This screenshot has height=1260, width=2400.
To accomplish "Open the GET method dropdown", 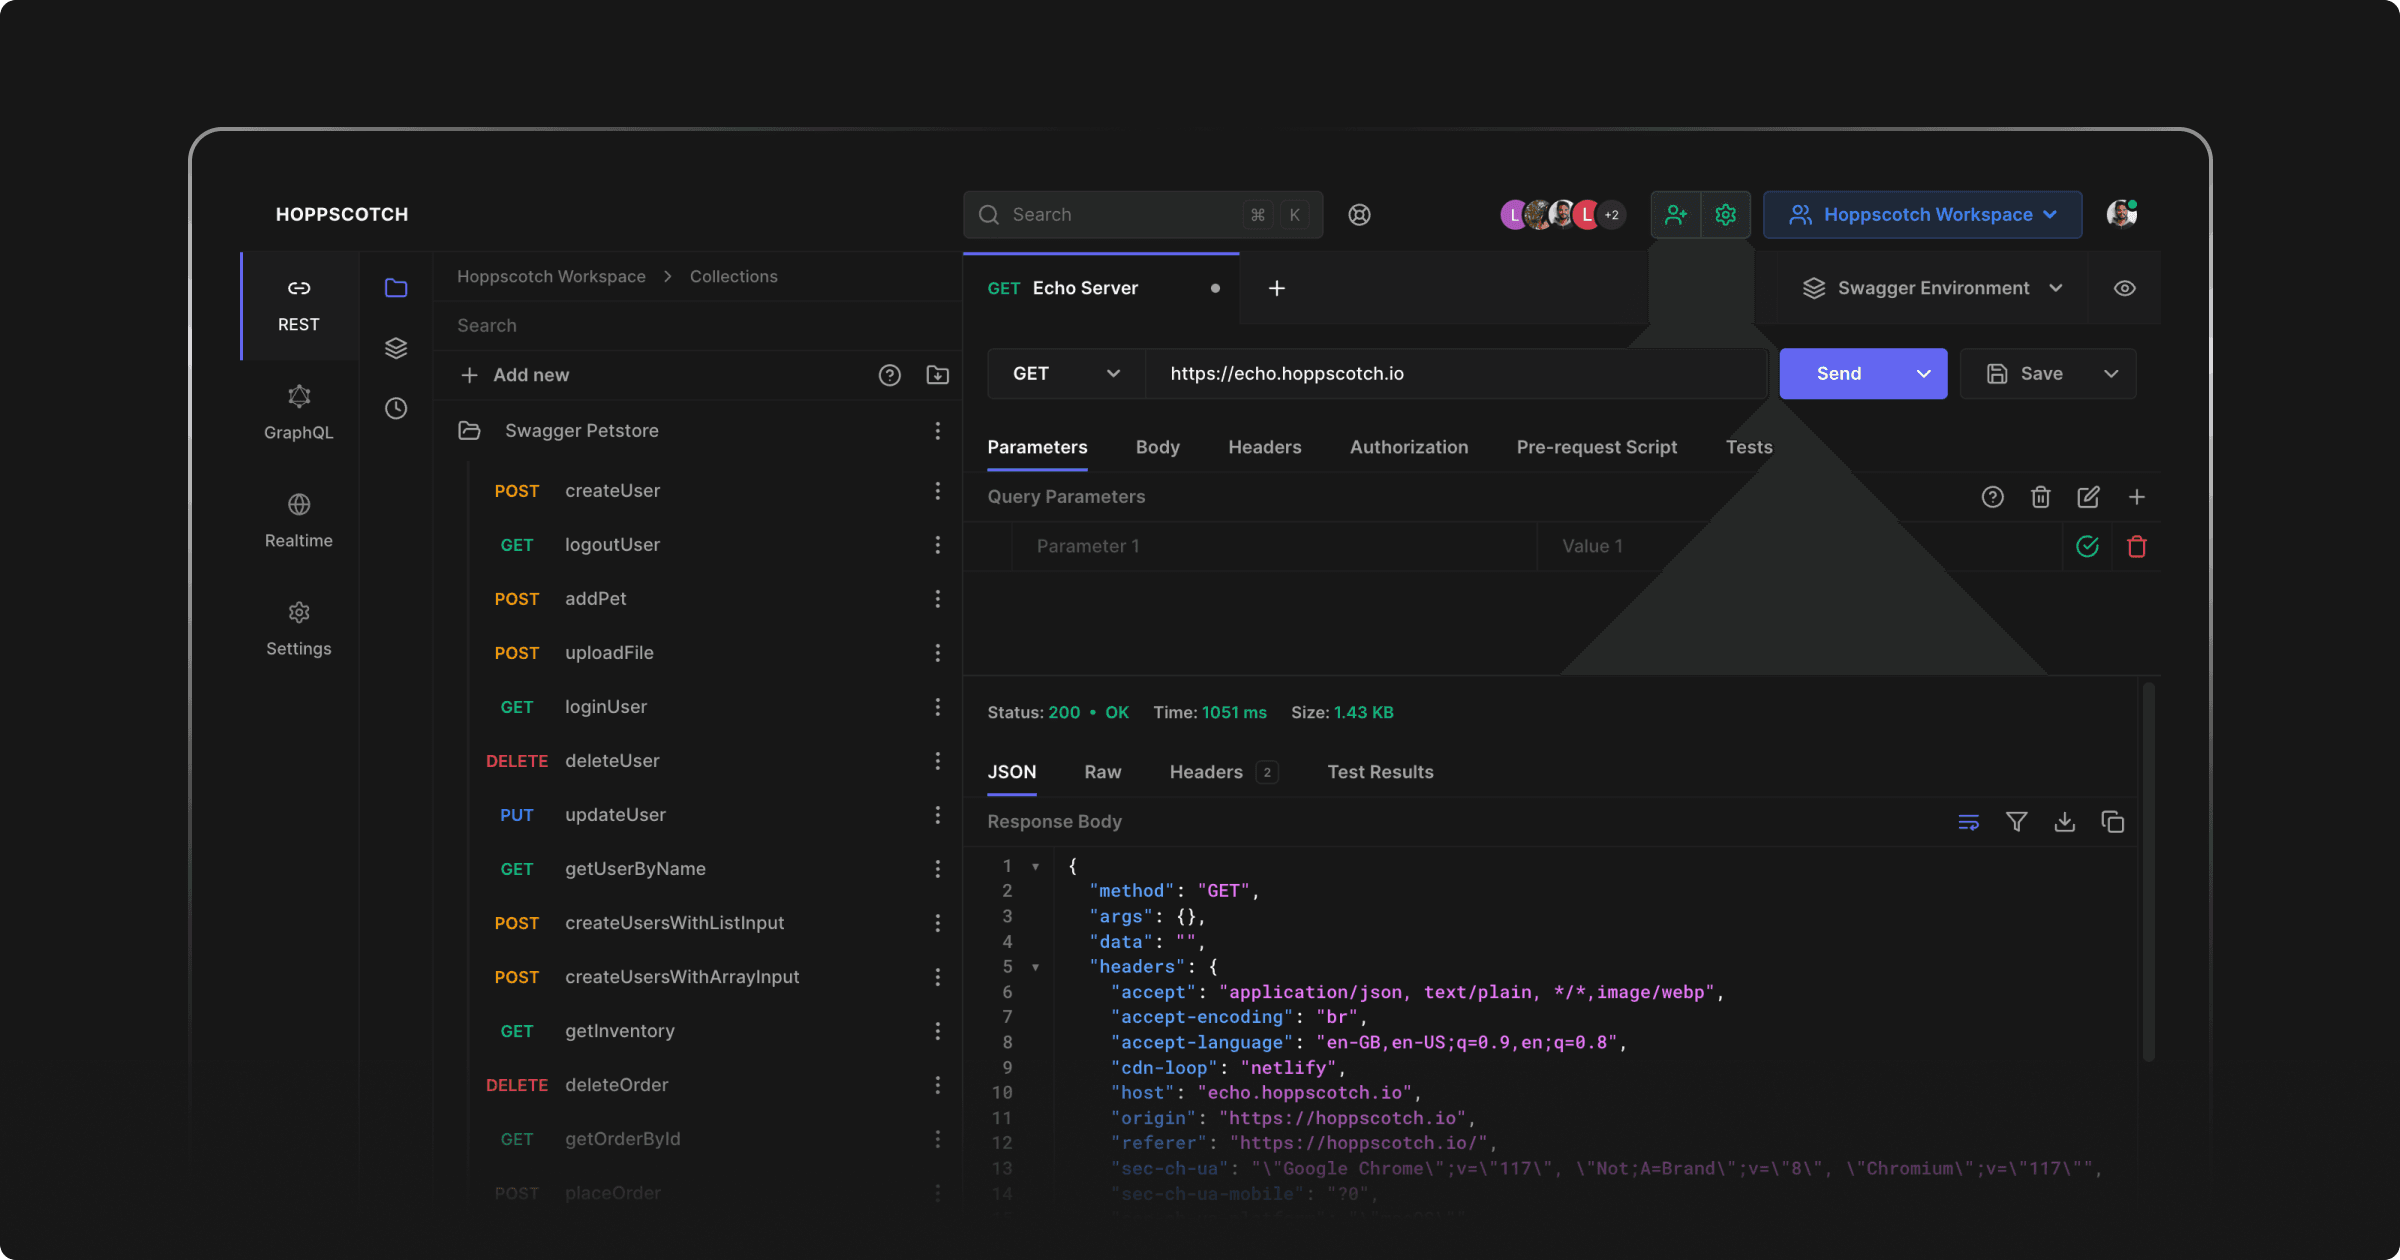I will 1065,373.
